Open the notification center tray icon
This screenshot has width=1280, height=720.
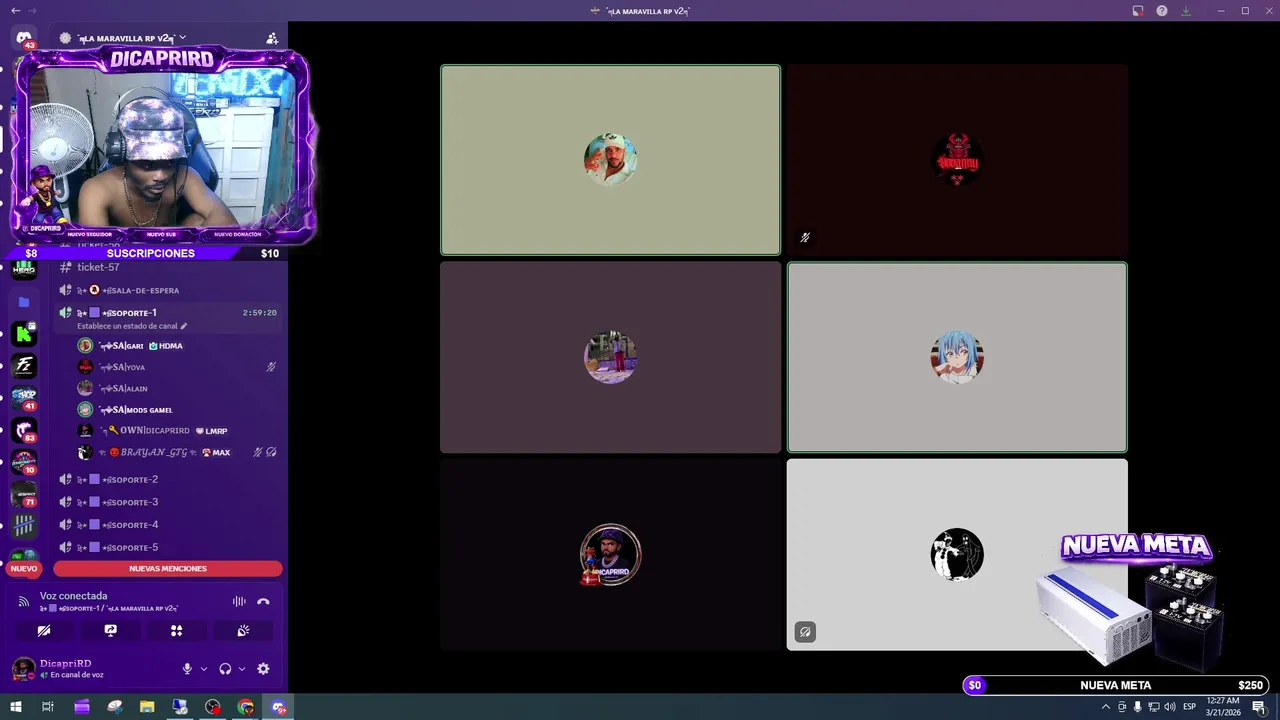pos(1259,707)
